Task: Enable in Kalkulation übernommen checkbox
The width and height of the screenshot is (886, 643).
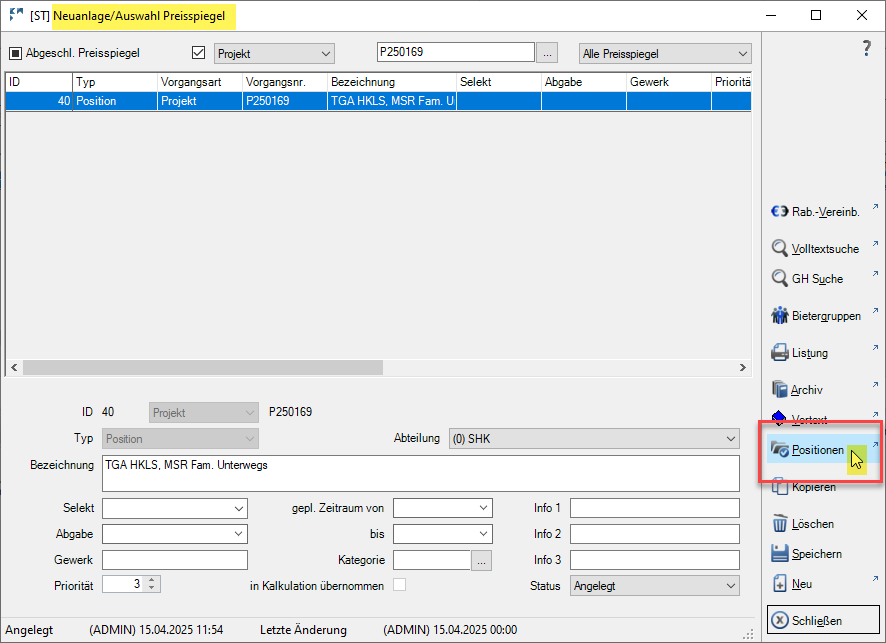Action: click(x=400, y=585)
